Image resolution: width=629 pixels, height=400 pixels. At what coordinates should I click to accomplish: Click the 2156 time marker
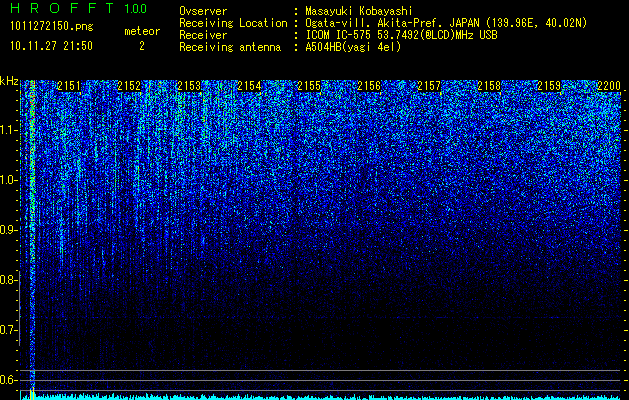coord(369,86)
